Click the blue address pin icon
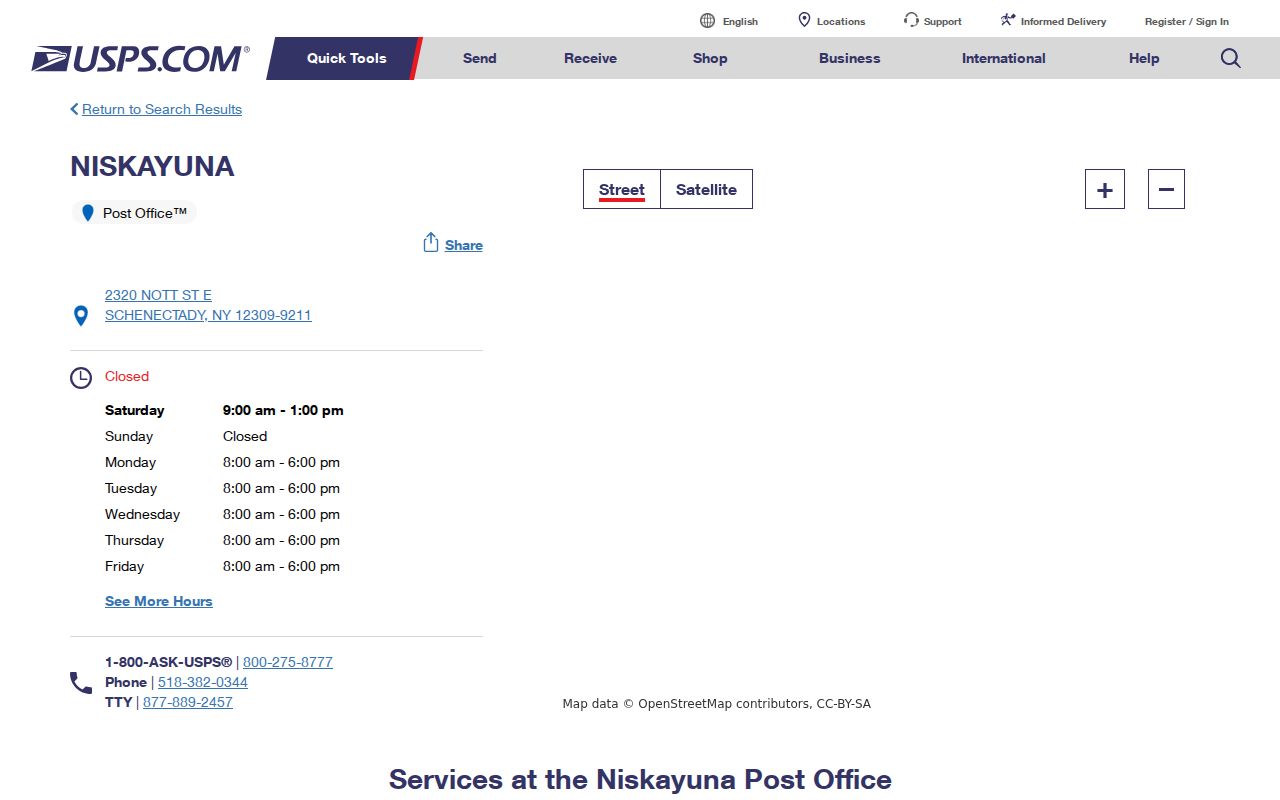This screenshot has width=1280, height=800. pos(82,316)
